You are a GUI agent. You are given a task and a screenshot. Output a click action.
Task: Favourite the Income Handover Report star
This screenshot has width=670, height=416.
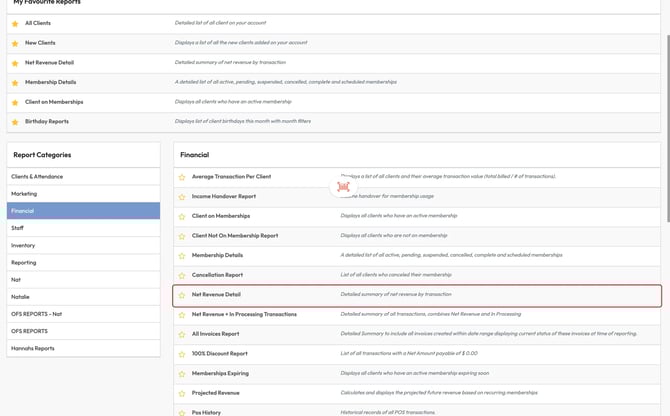point(182,197)
